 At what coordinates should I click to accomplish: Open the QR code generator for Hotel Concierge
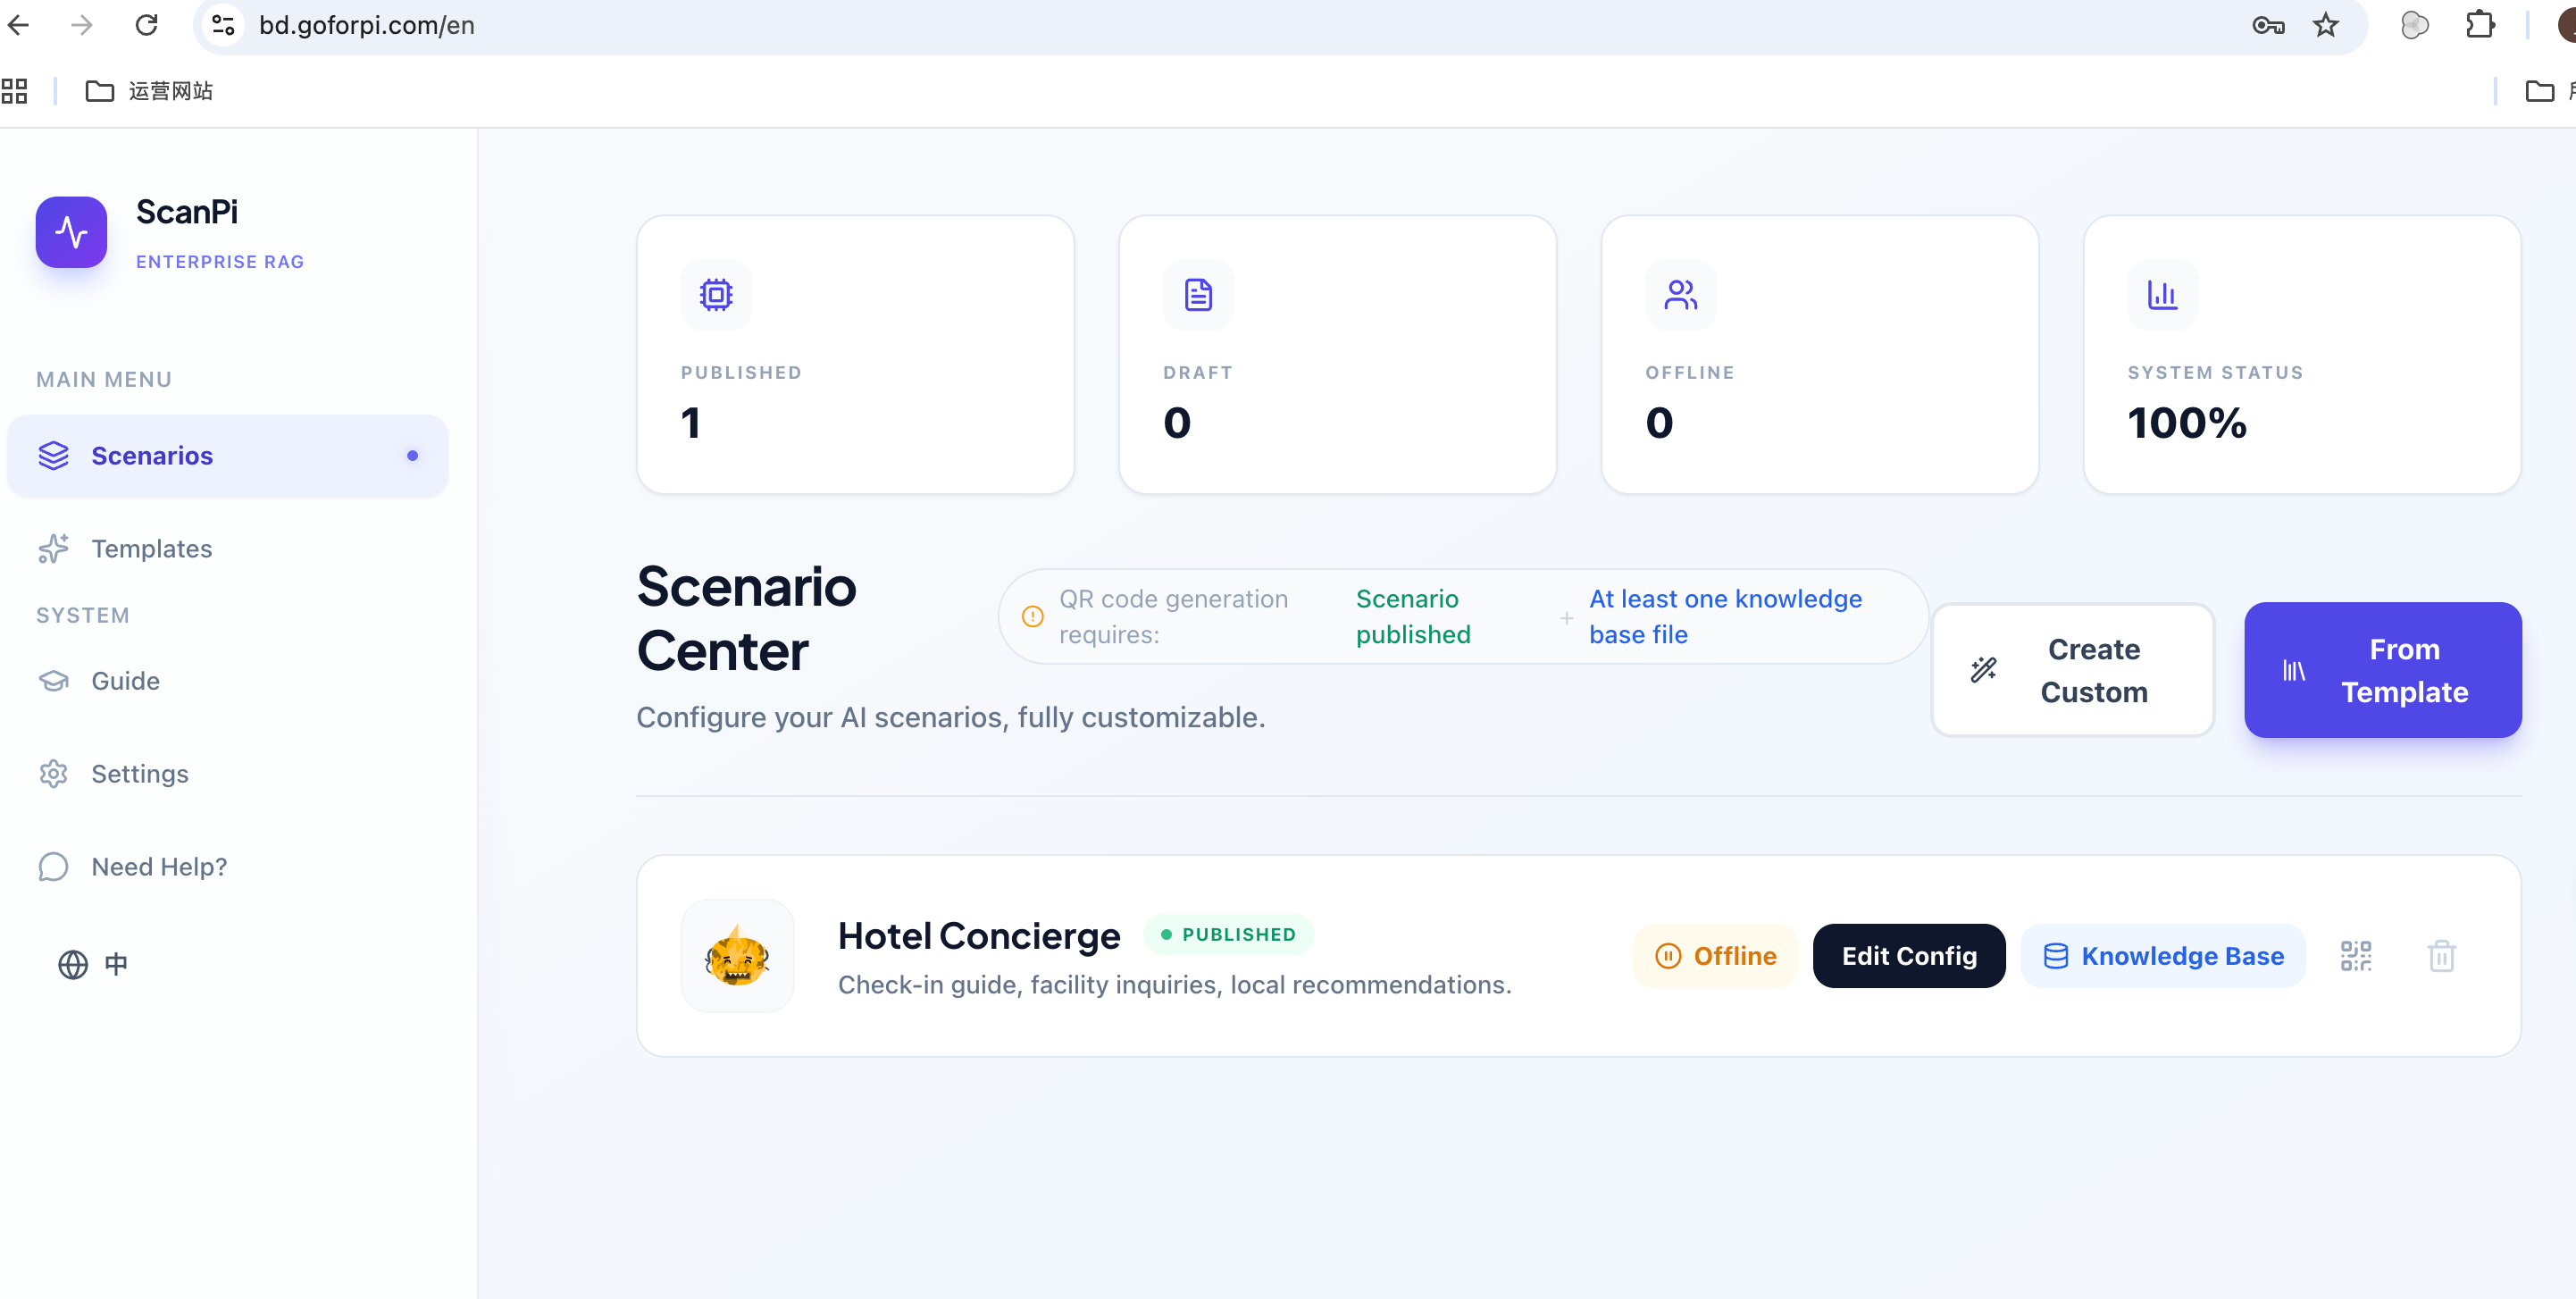pyautogui.click(x=2356, y=955)
